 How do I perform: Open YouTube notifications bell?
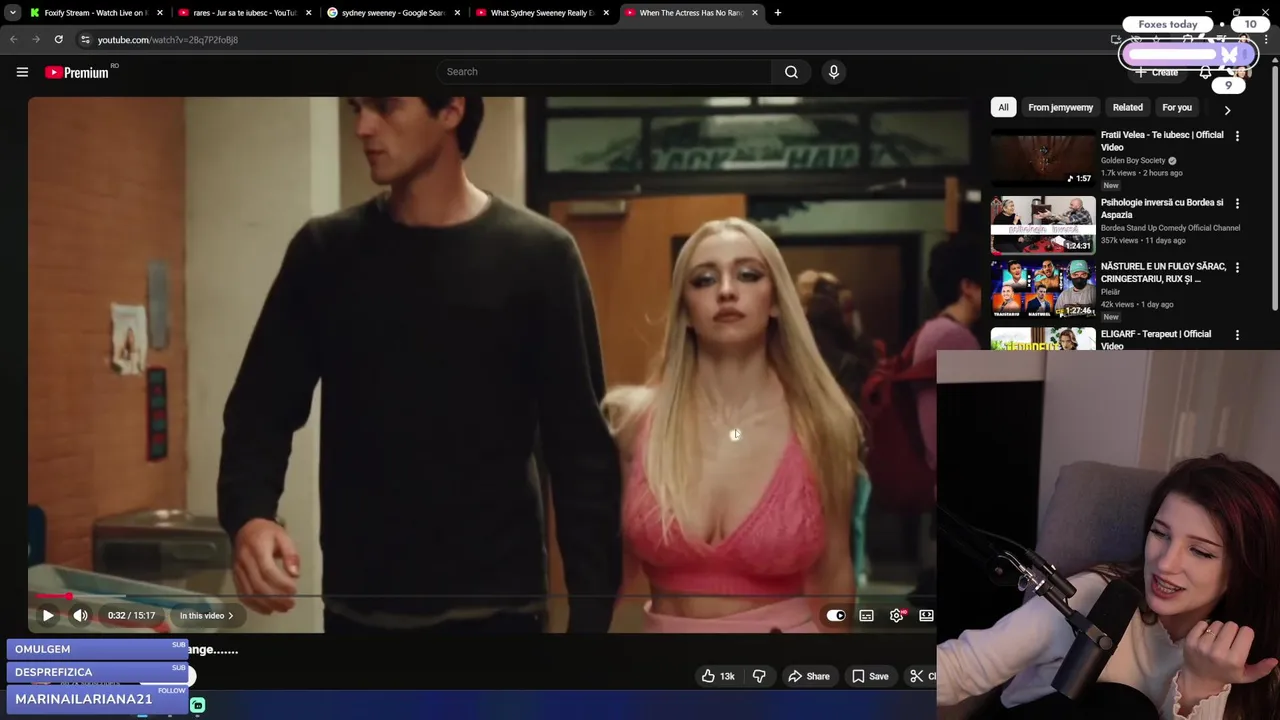(1205, 72)
